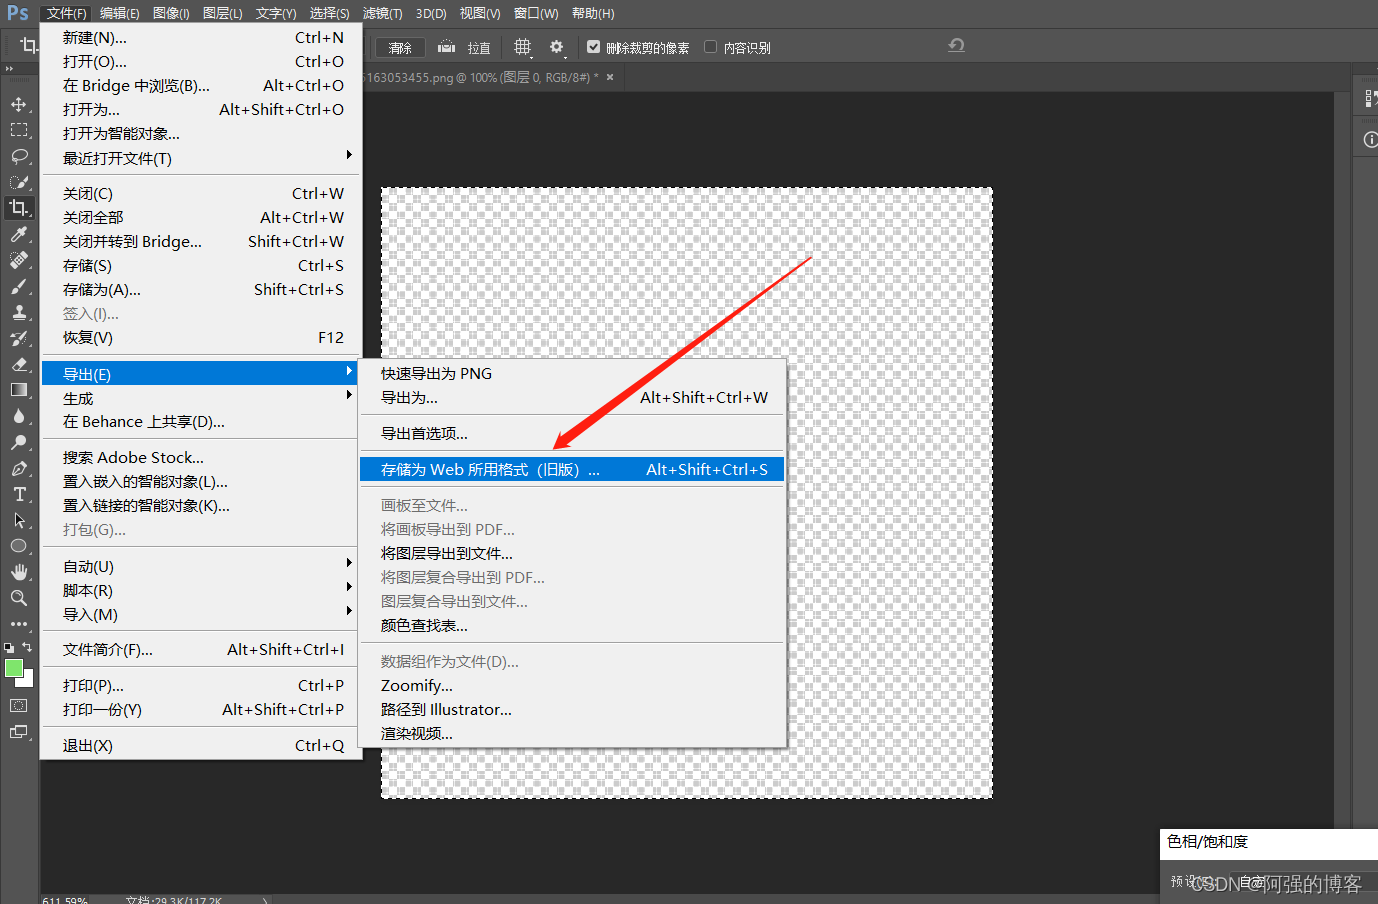Change the screen mode

click(x=19, y=732)
